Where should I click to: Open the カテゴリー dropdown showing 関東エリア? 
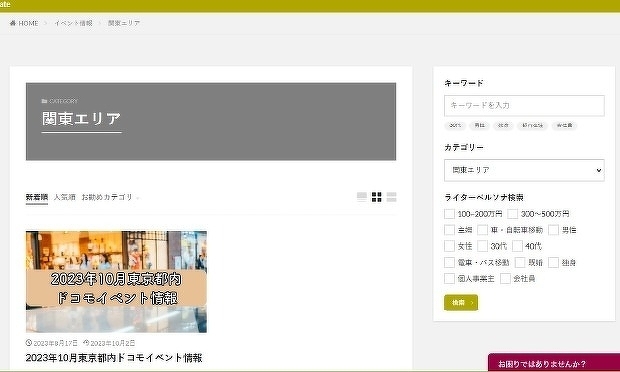(x=524, y=170)
